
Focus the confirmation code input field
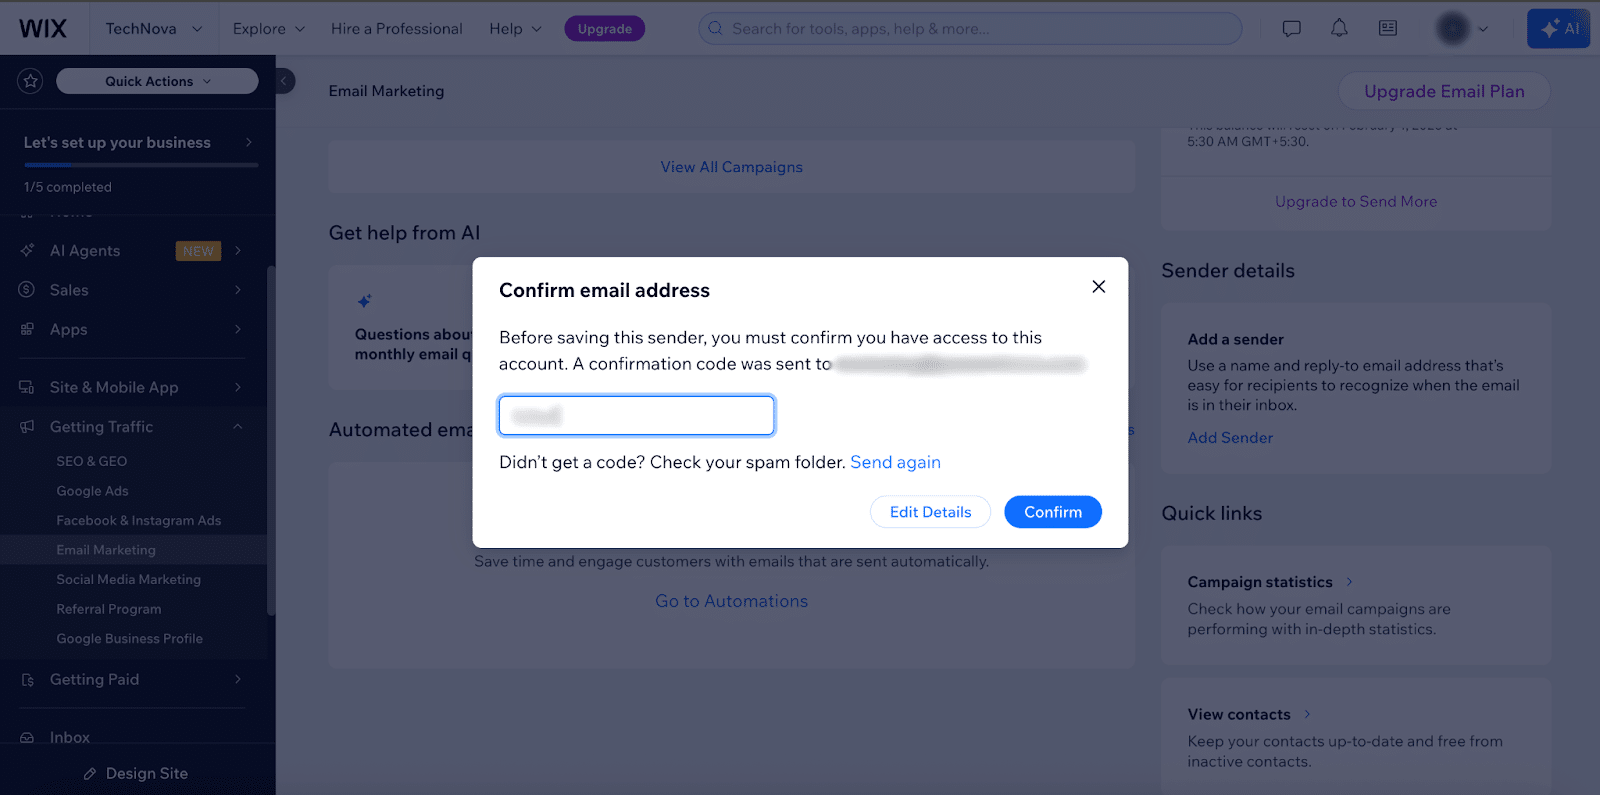[636, 416]
